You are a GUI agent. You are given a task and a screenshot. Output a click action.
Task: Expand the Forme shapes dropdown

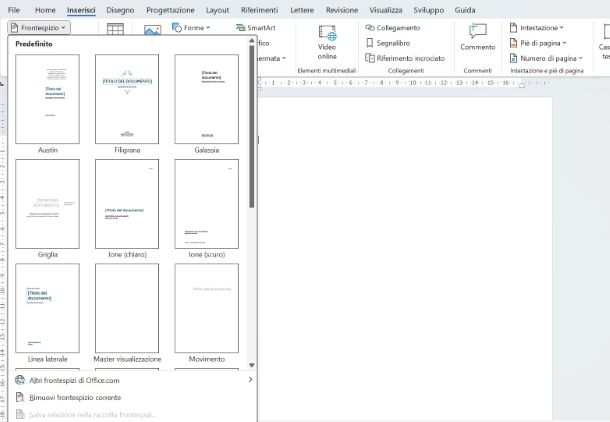pyautogui.click(x=189, y=28)
